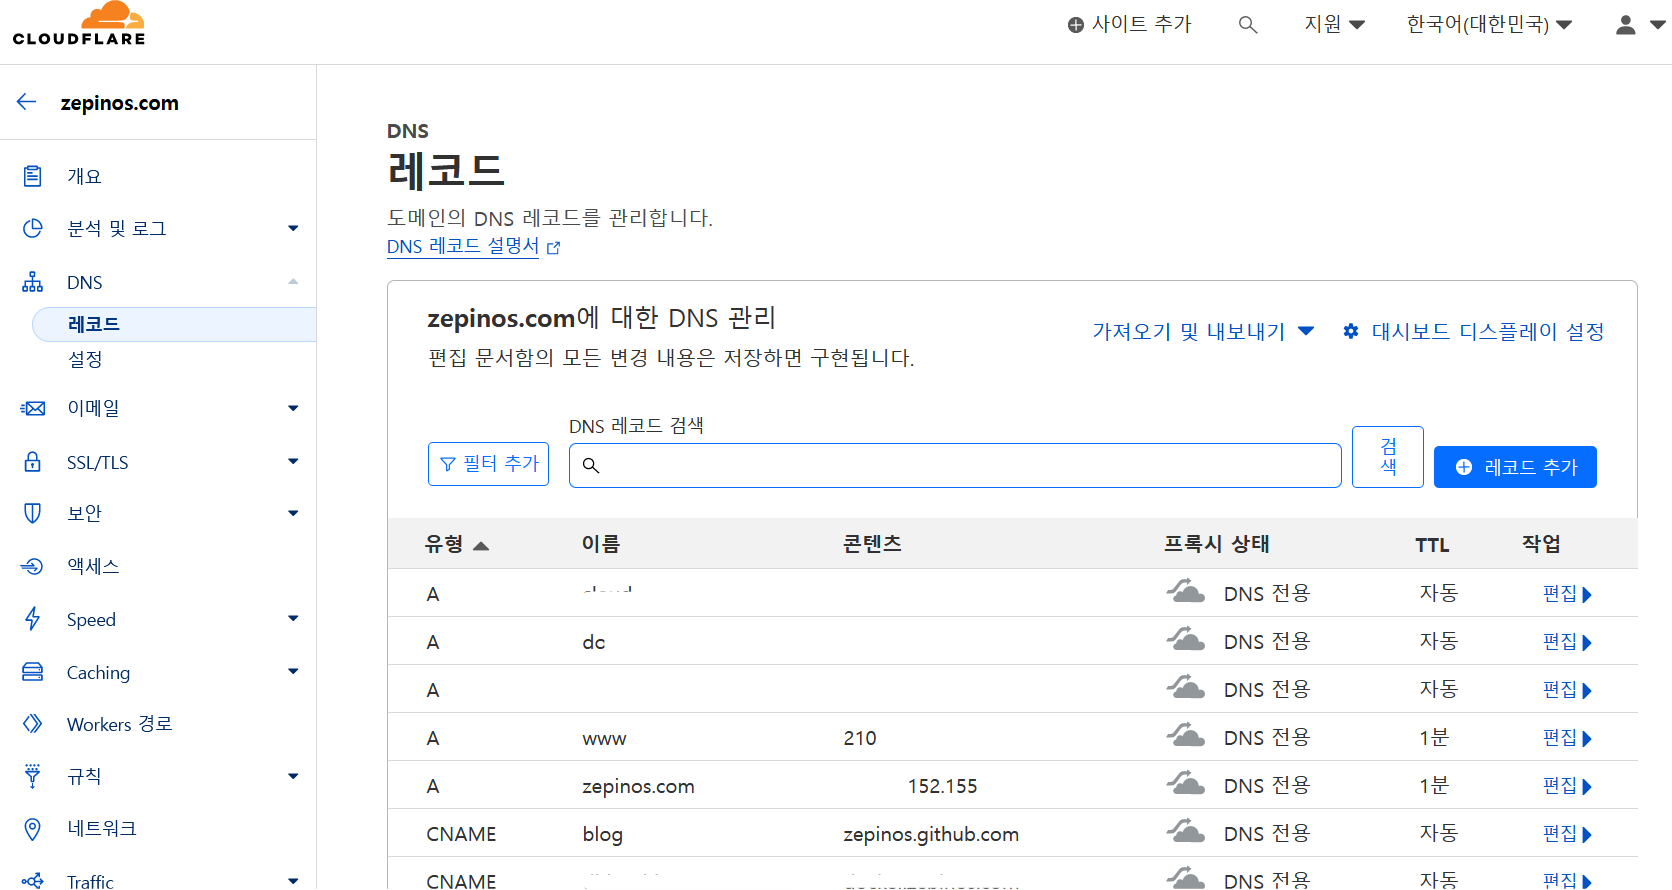Viewport: 1672px width, 890px height.
Task: Click the 콘텐츠 column header
Action: (872, 544)
